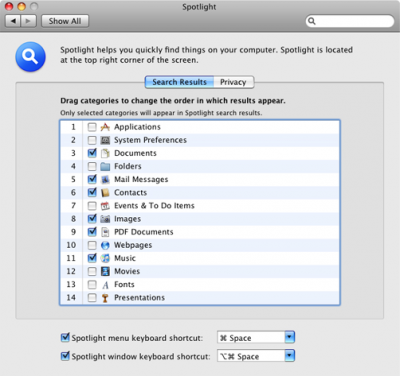Toggle Spotlight menu keyboard shortcut checkbox
This screenshot has height=376, width=400.
[x=65, y=338]
